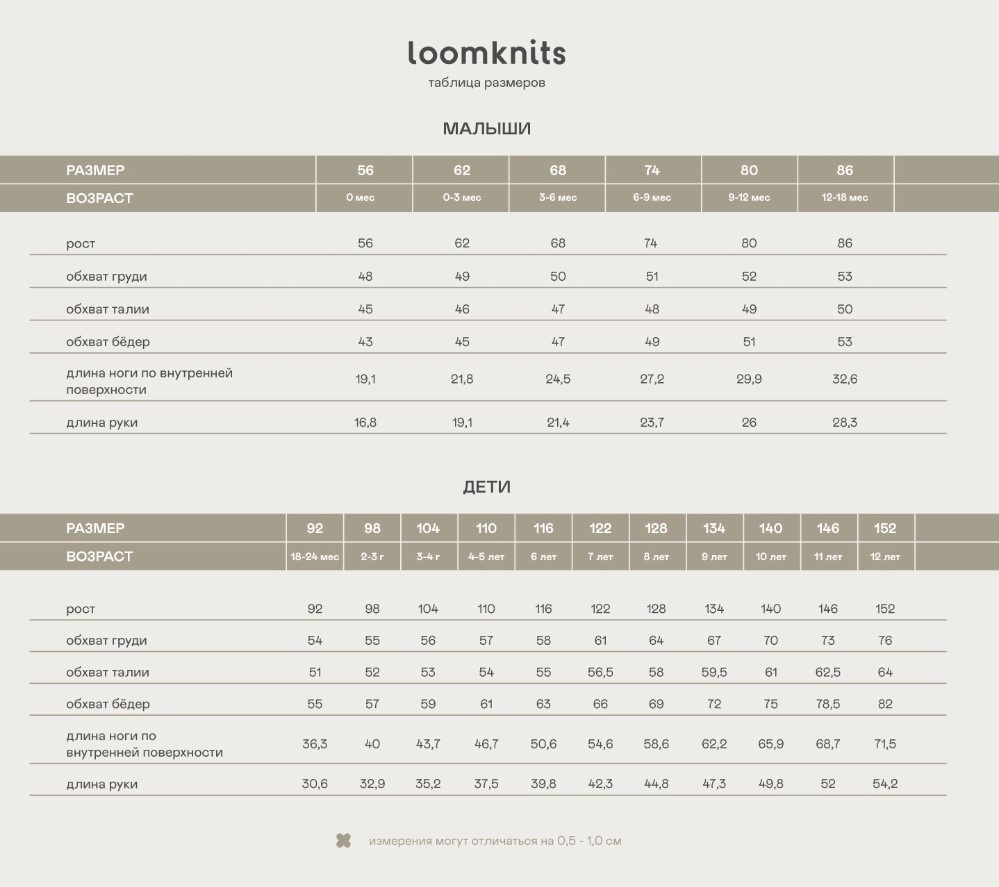The image size is (999, 887).
Task: Select size 56 header cell
Action: (365, 170)
